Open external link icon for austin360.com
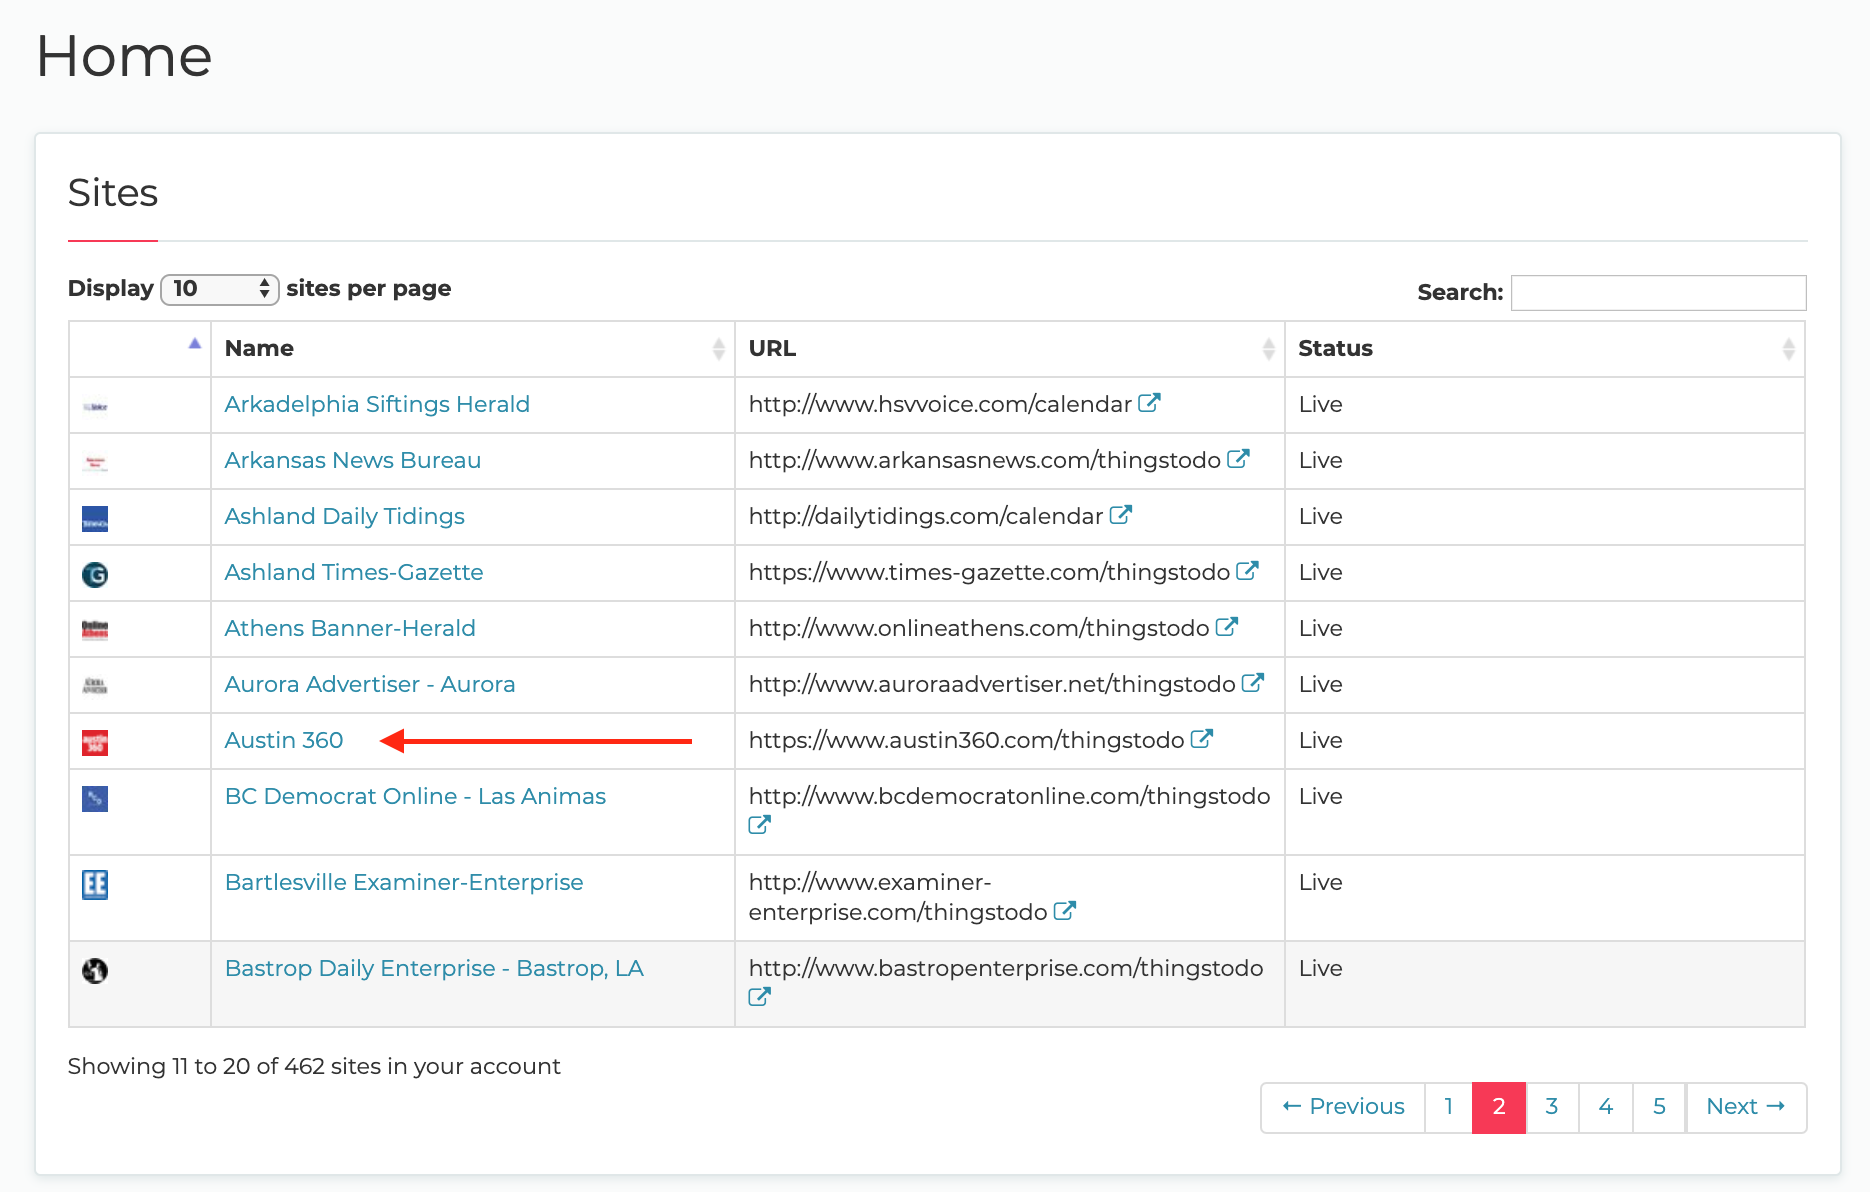The height and width of the screenshot is (1192, 1870). click(1202, 739)
